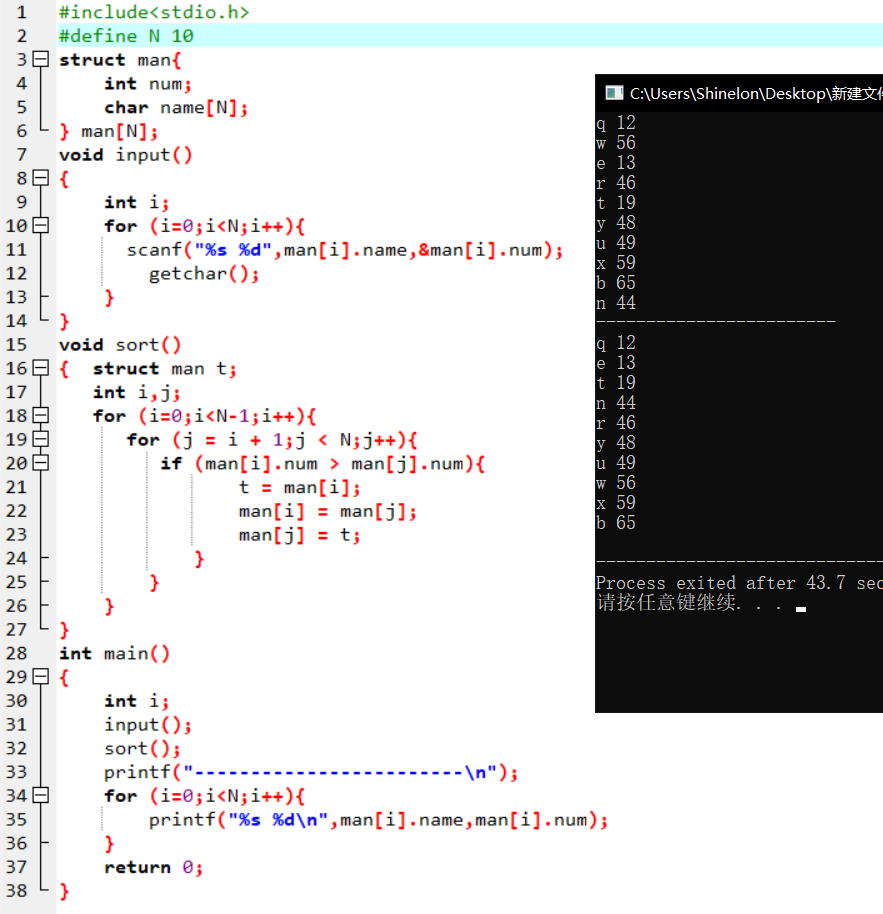Click 'struct man t;' declaration
Screen dimensions: 883x914
pos(164,369)
